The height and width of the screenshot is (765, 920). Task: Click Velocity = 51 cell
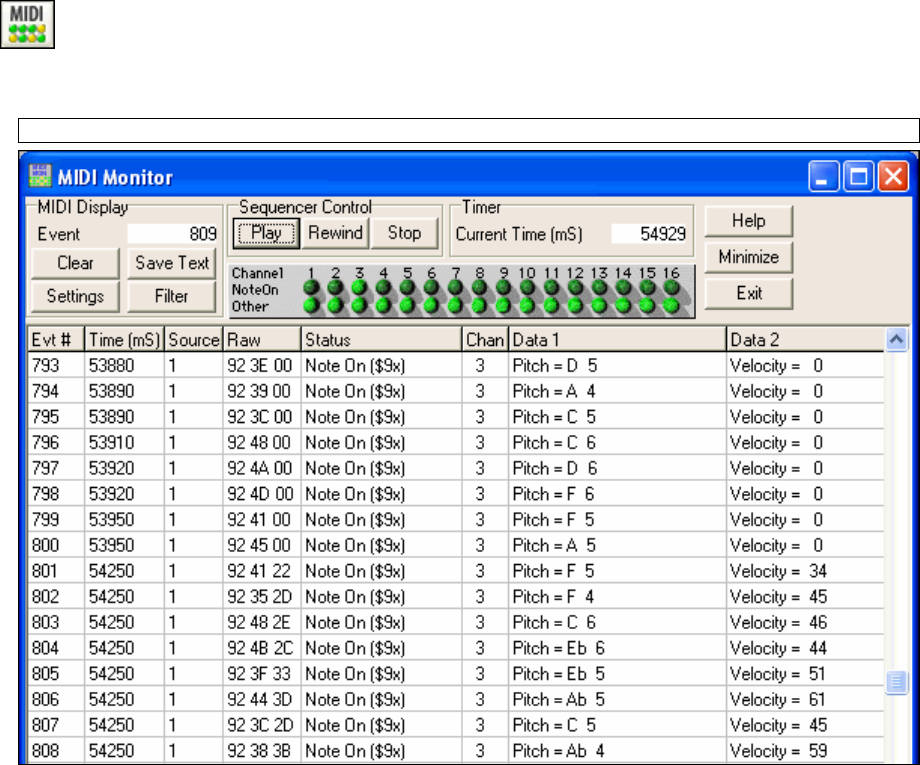click(x=806, y=673)
